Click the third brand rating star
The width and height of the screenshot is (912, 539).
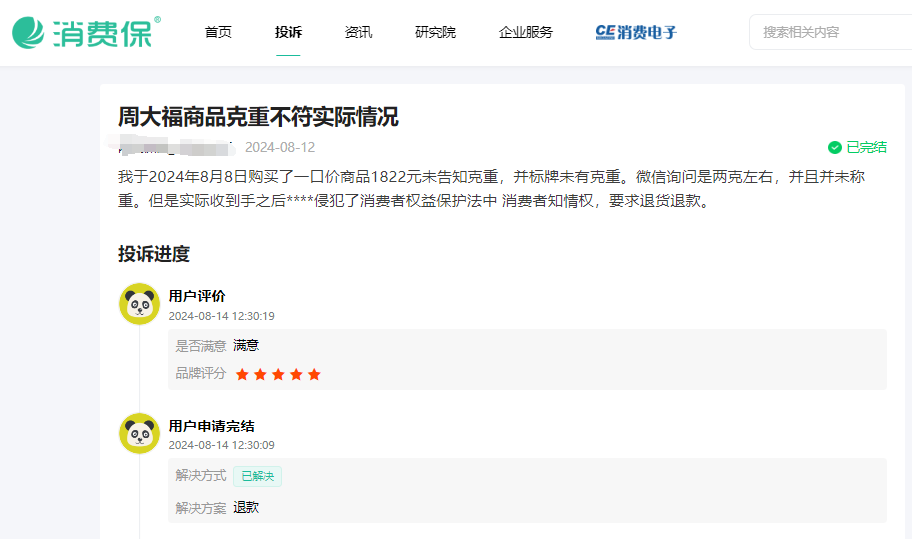pos(278,374)
